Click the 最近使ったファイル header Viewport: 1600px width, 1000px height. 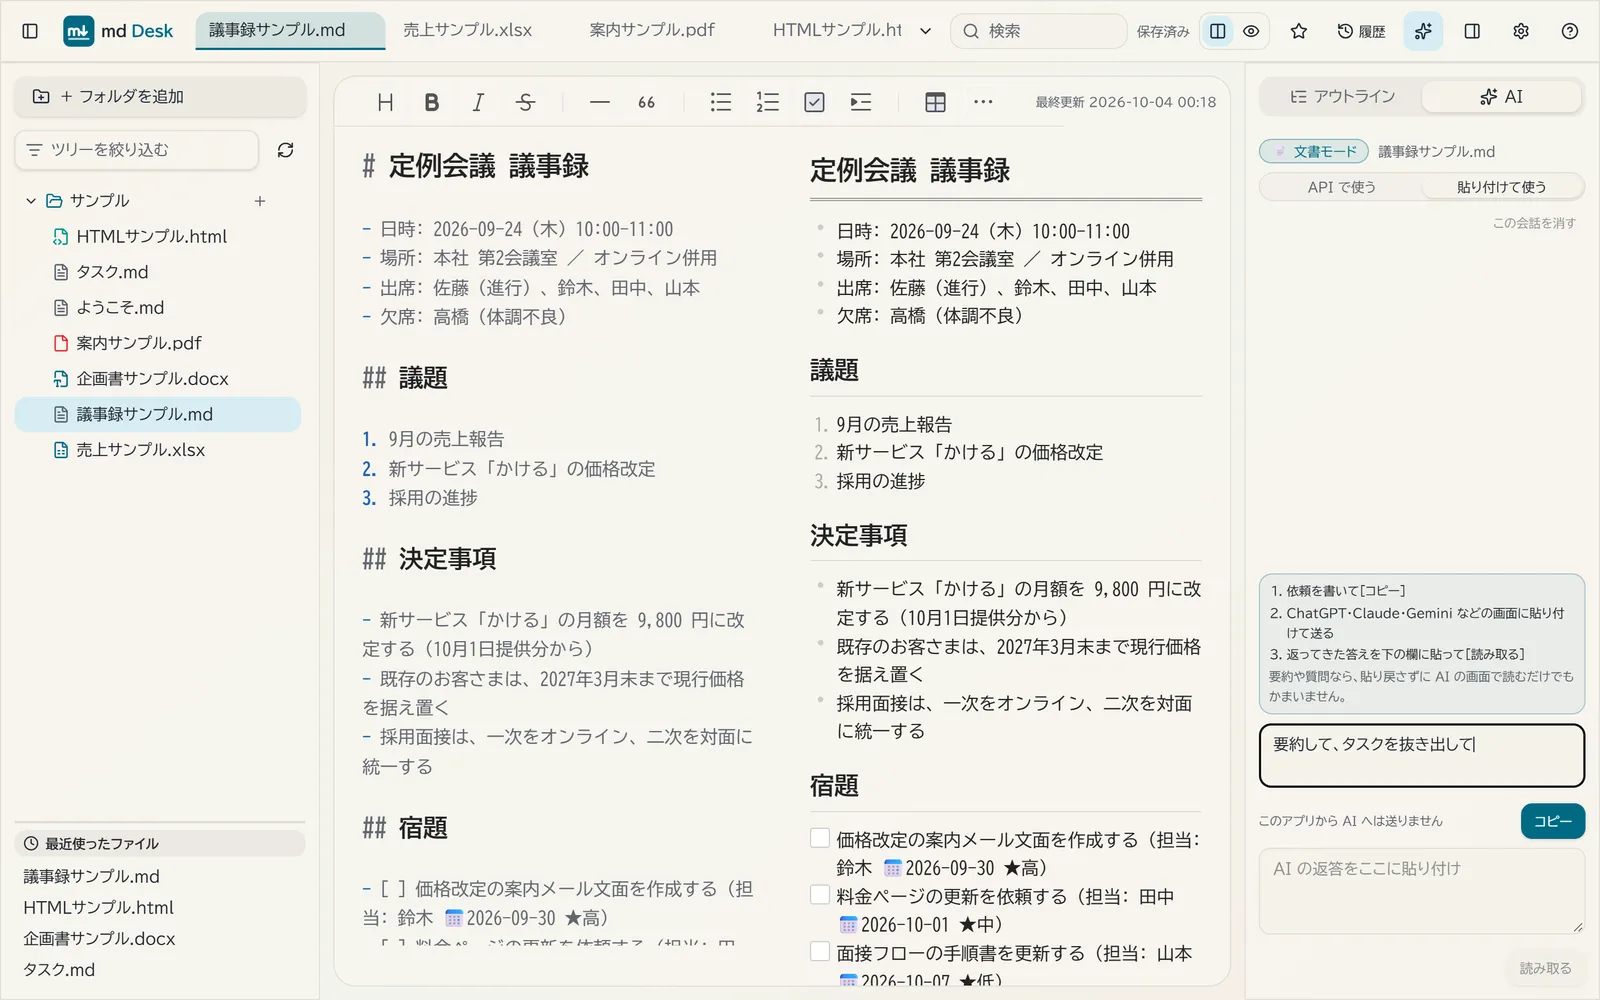[160, 843]
